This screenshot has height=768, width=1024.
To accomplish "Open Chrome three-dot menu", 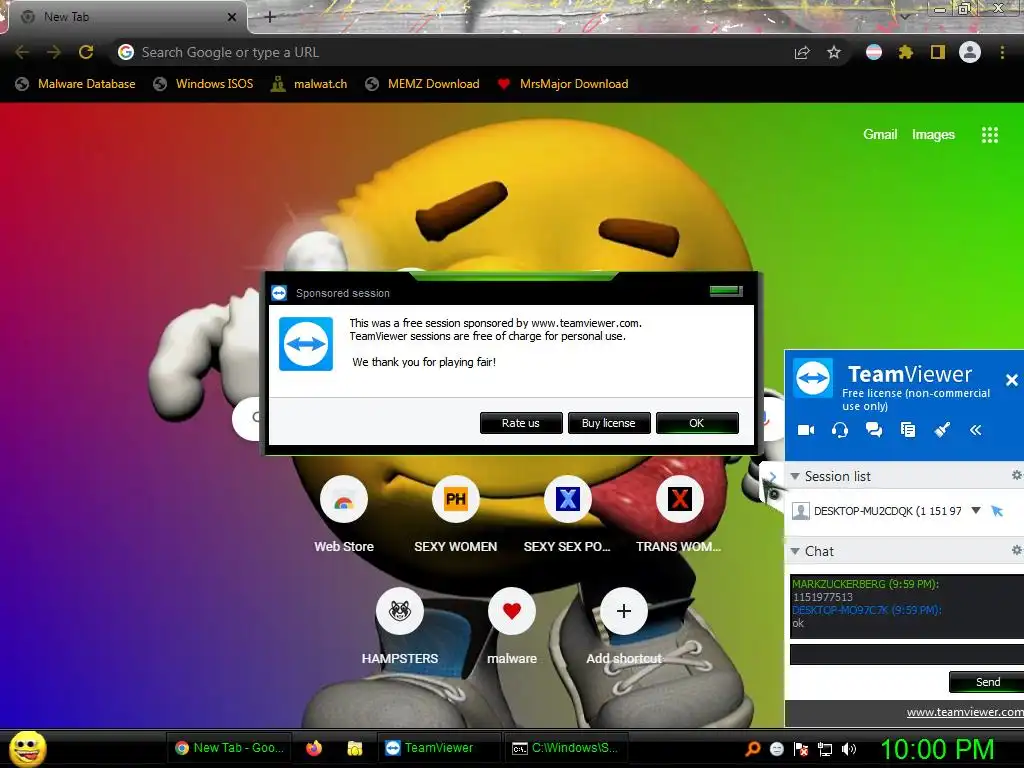I will tap(1002, 52).
